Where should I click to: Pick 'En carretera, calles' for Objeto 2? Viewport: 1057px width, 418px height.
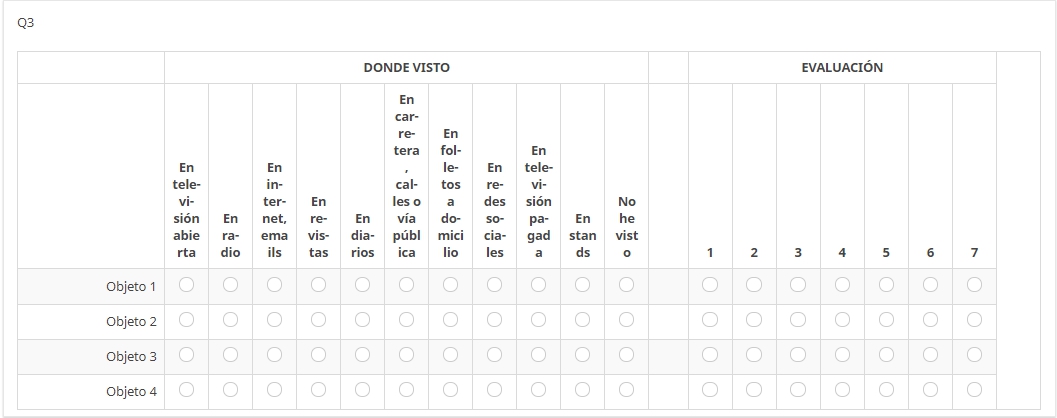(407, 320)
